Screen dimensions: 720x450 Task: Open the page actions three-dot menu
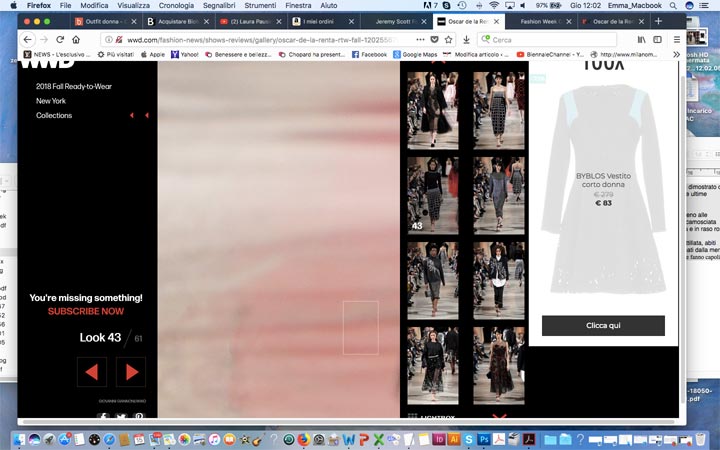pyautogui.click(x=420, y=39)
